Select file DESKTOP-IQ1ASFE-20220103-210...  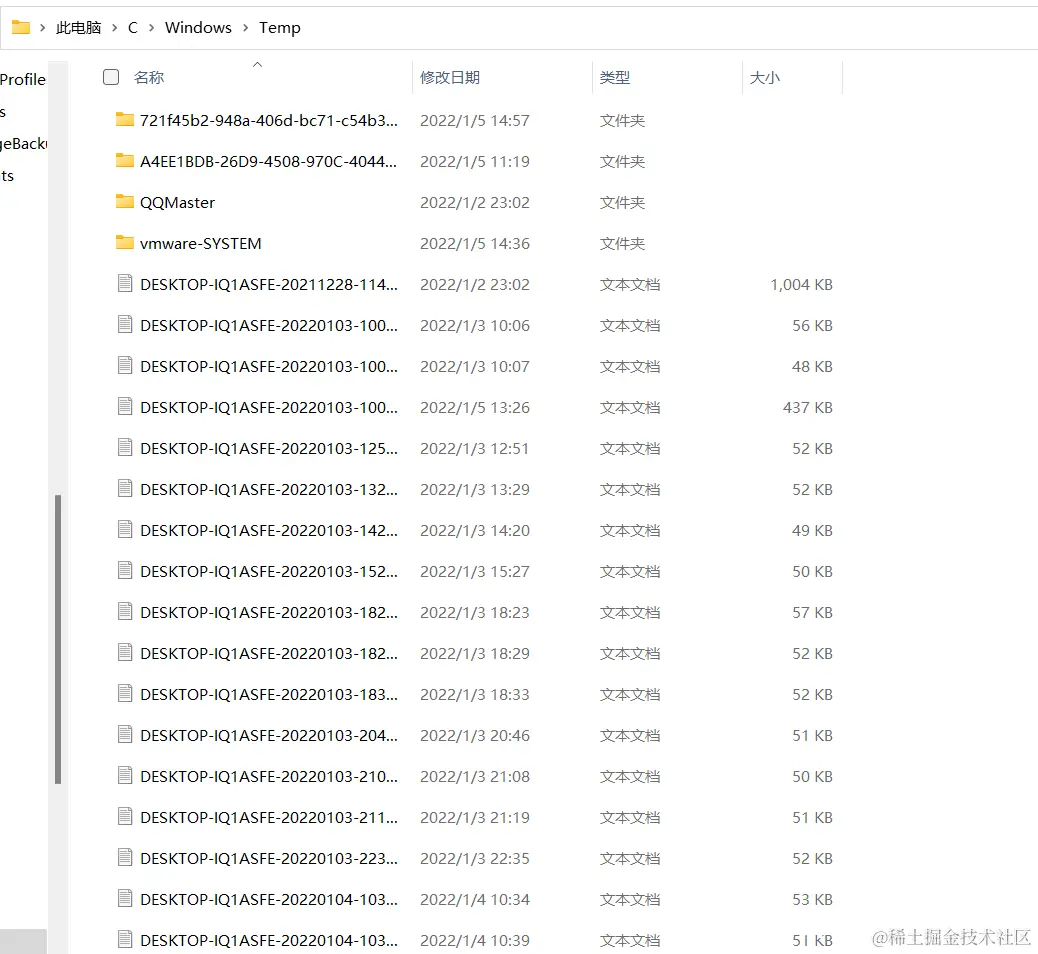click(x=269, y=777)
